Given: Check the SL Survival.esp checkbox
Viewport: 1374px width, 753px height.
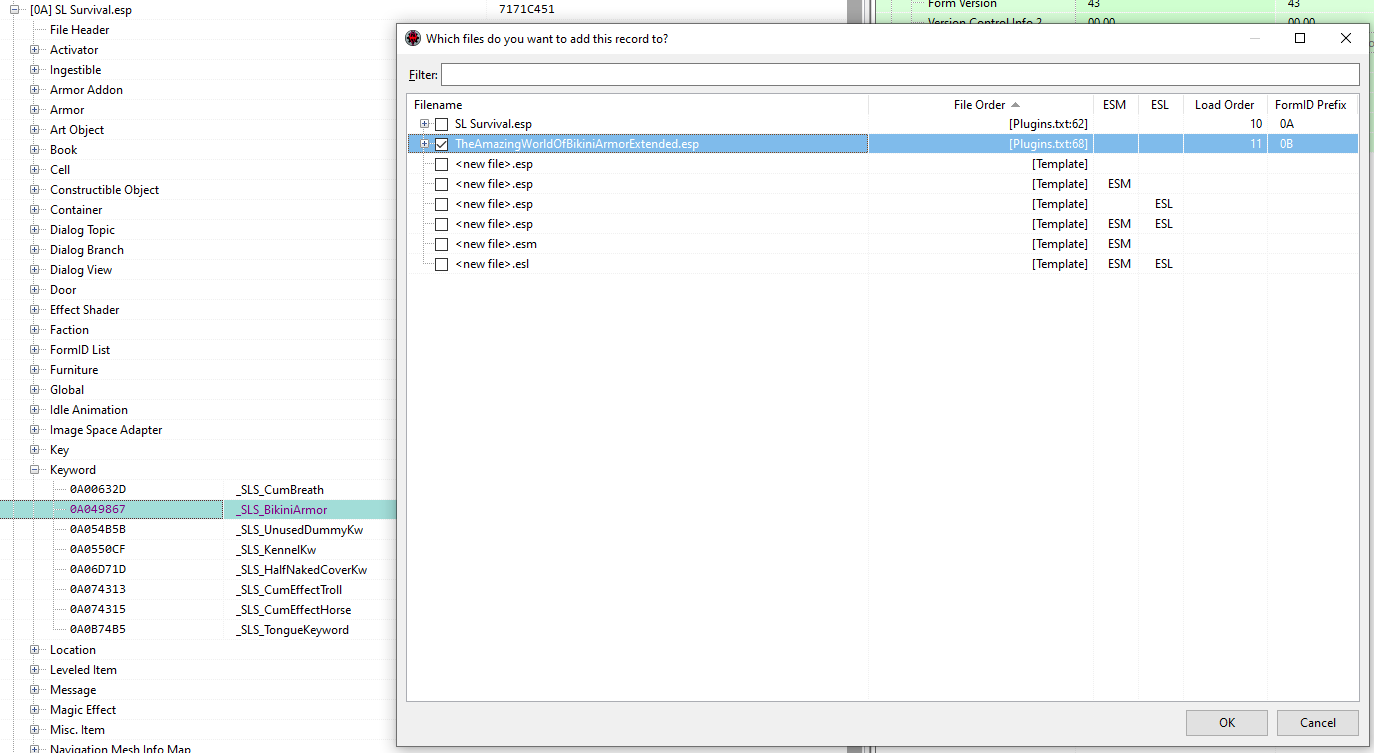Looking at the screenshot, I should [441, 124].
